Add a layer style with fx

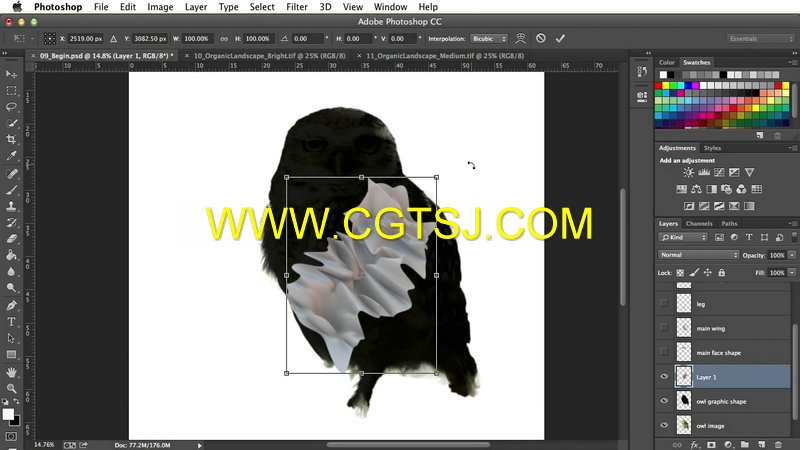(x=694, y=445)
